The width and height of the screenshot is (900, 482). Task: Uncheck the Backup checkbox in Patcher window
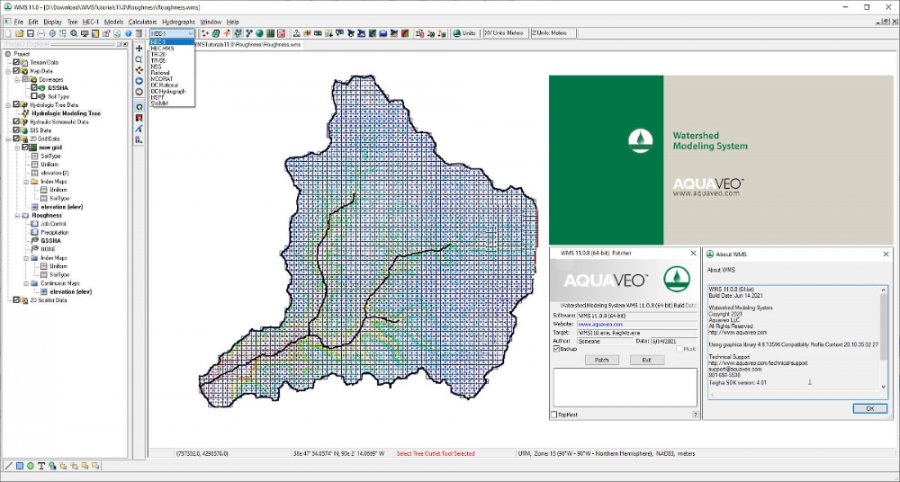[556, 349]
